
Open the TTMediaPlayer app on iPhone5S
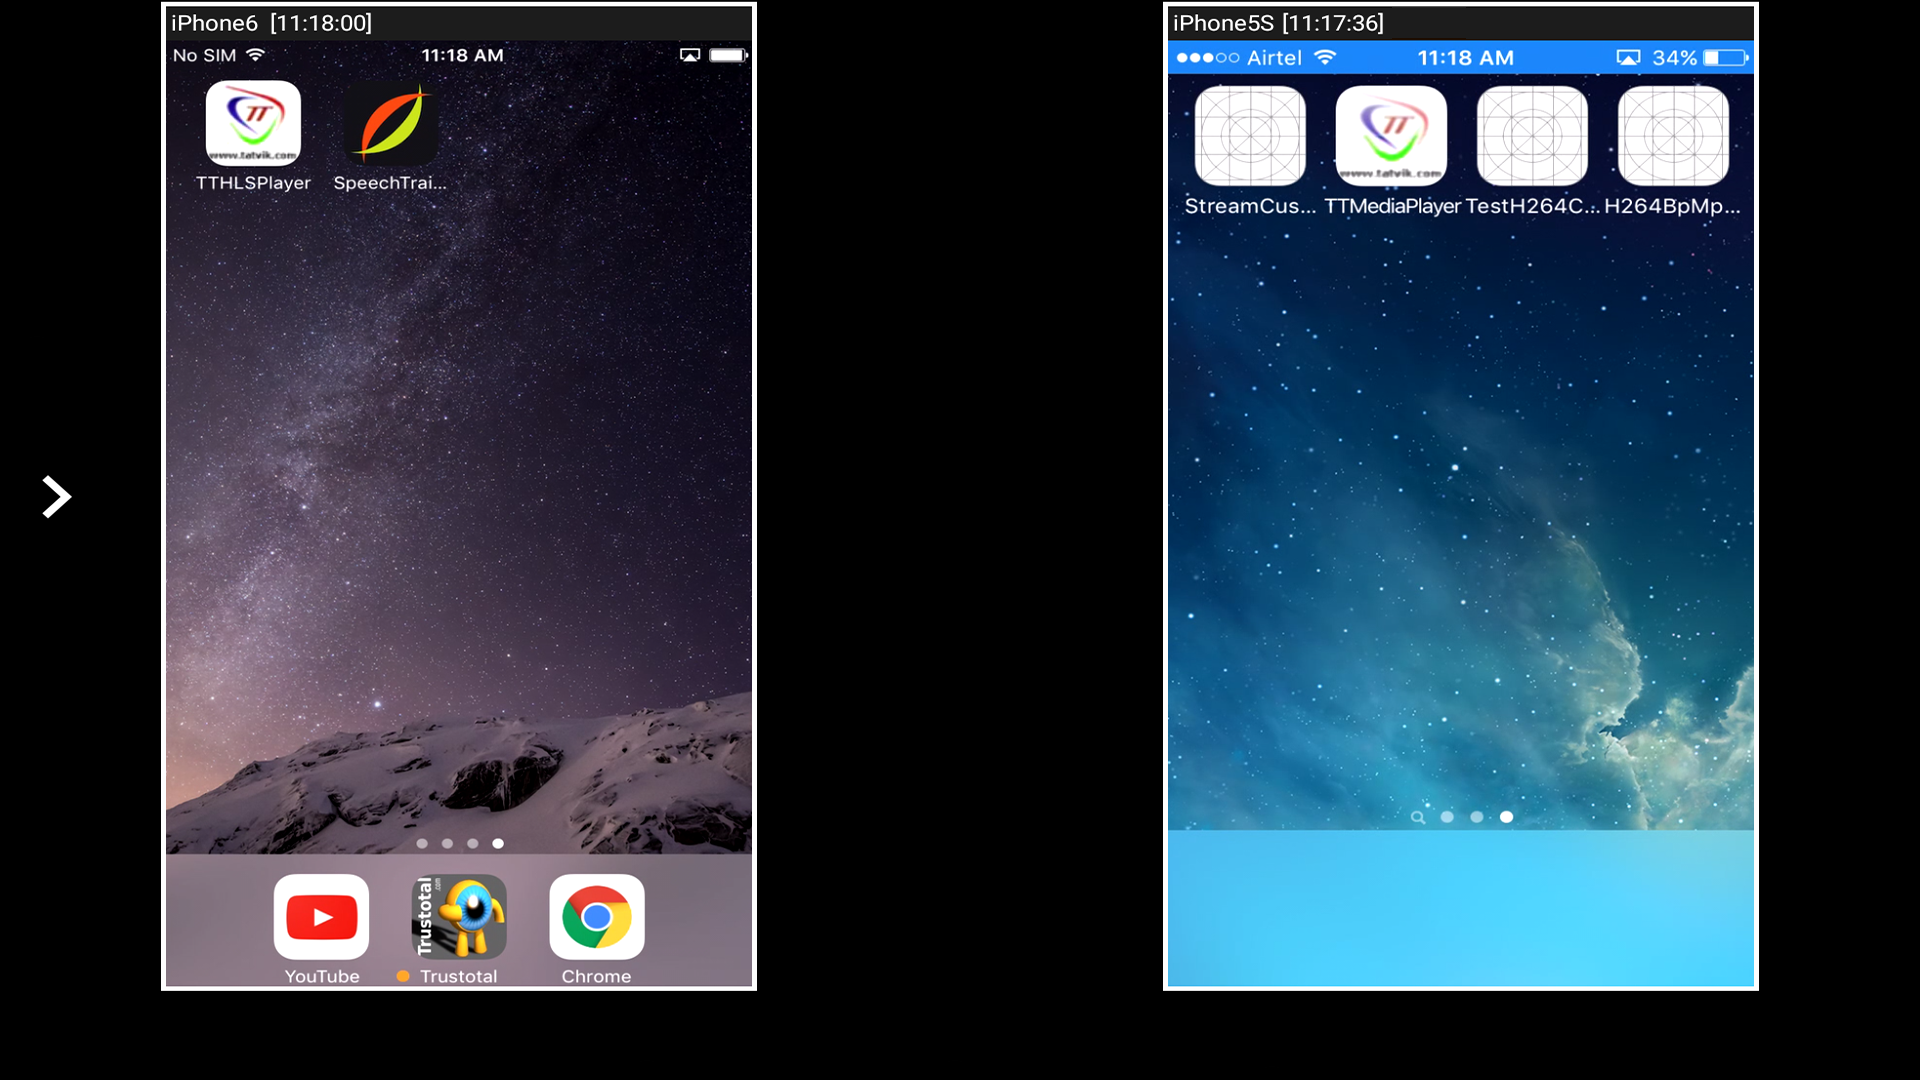(x=1390, y=135)
